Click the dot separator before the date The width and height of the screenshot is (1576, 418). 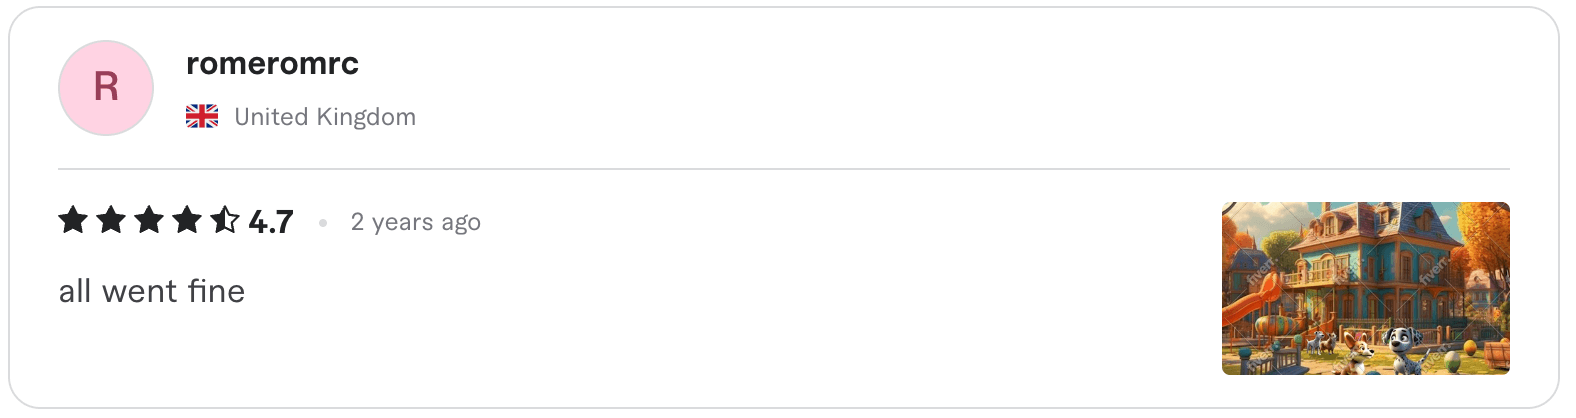click(323, 223)
